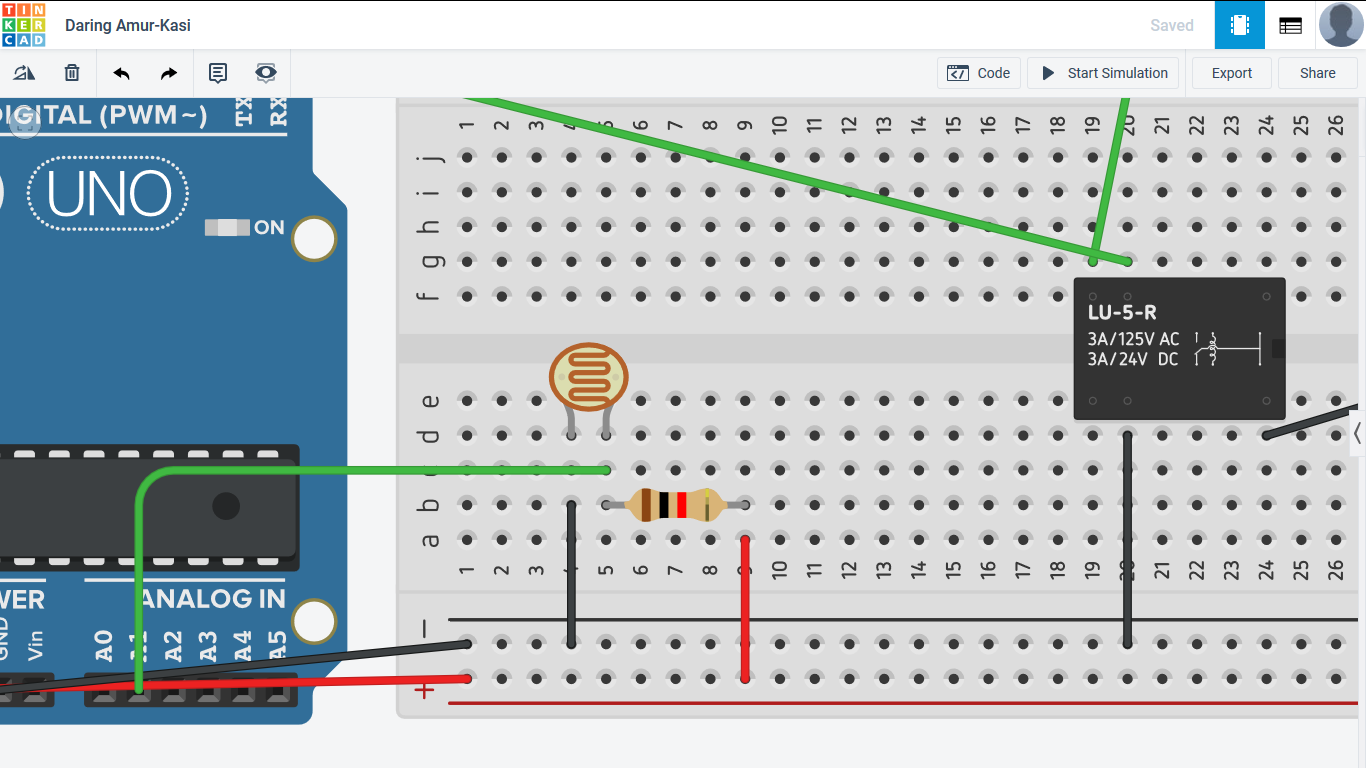
Task: Click the Arduino A3 analog pin socket
Action: point(208,690)
